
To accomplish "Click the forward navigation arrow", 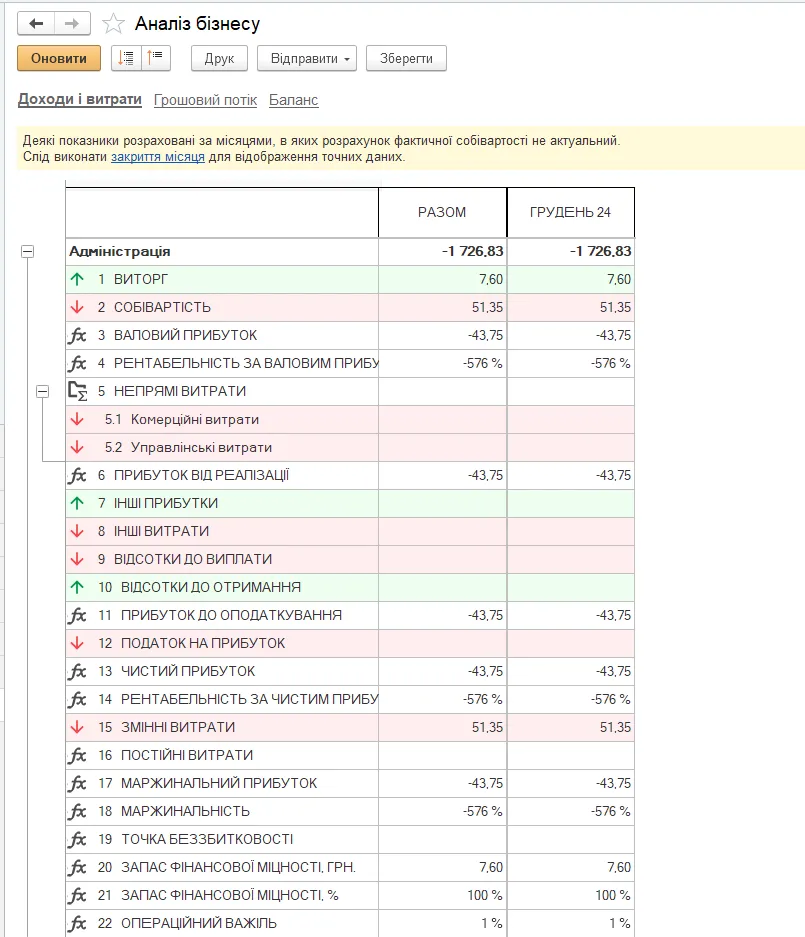I will 72,23.
